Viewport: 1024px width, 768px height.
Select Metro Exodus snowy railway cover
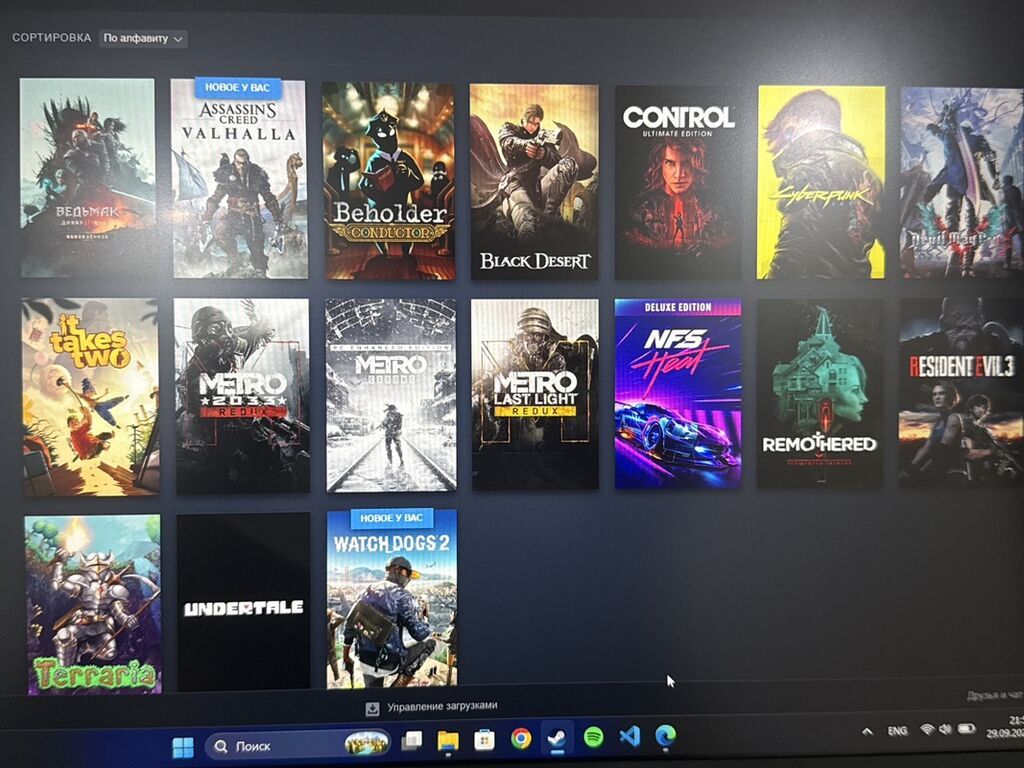click(x=391, y=395)
